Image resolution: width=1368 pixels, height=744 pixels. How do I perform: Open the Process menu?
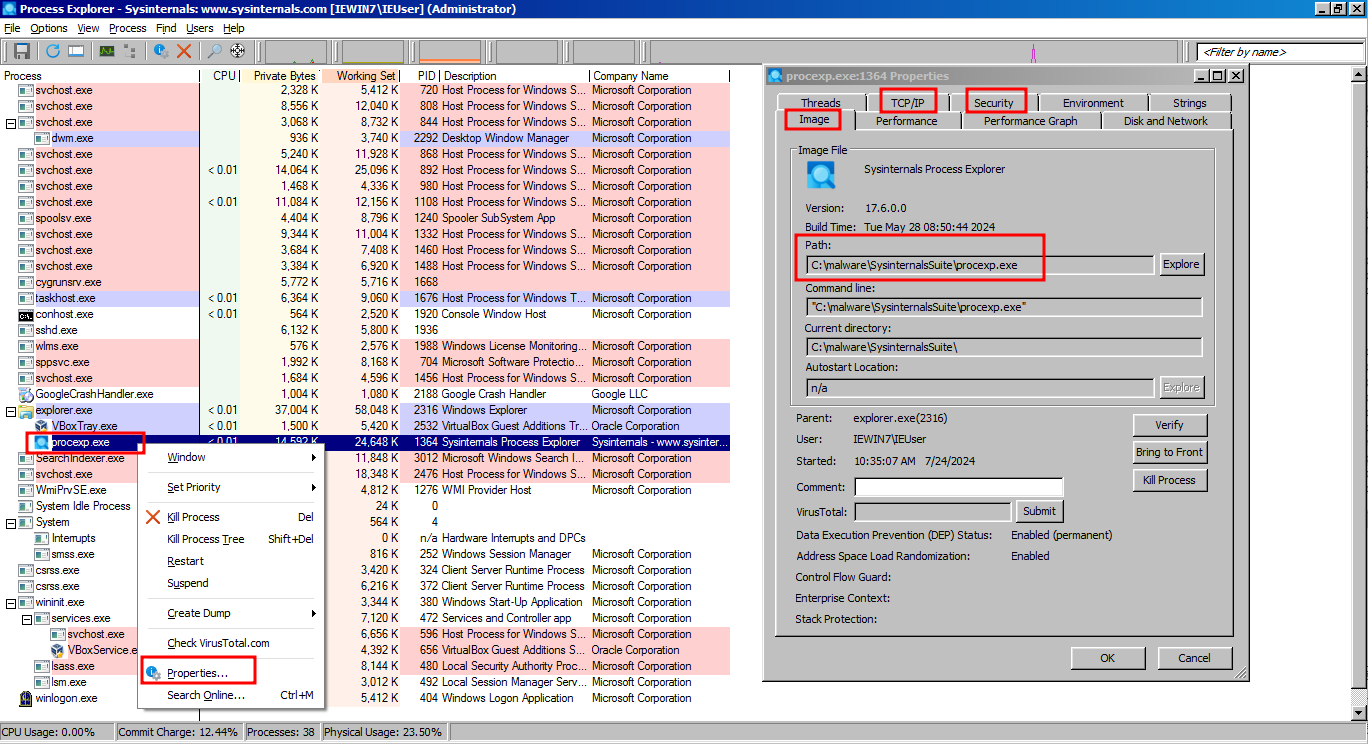127,28
